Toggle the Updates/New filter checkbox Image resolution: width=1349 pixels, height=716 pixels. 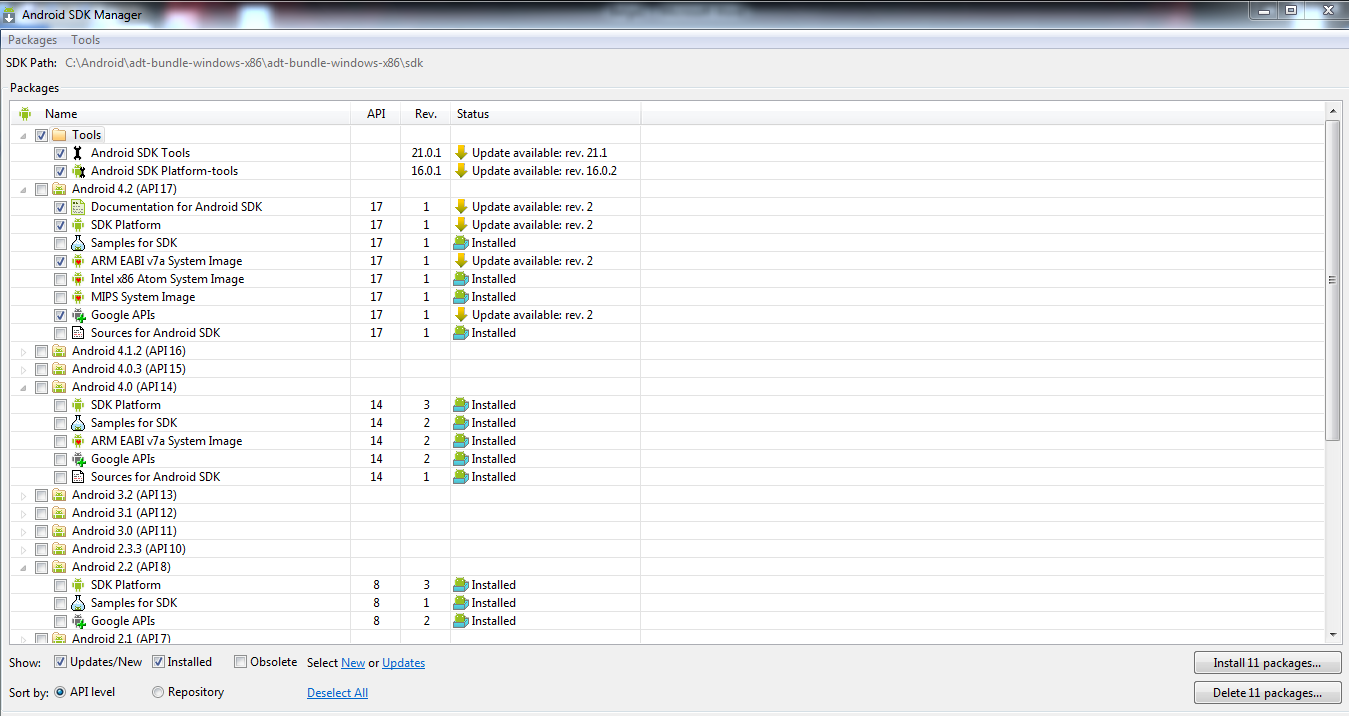click(60, 662)
